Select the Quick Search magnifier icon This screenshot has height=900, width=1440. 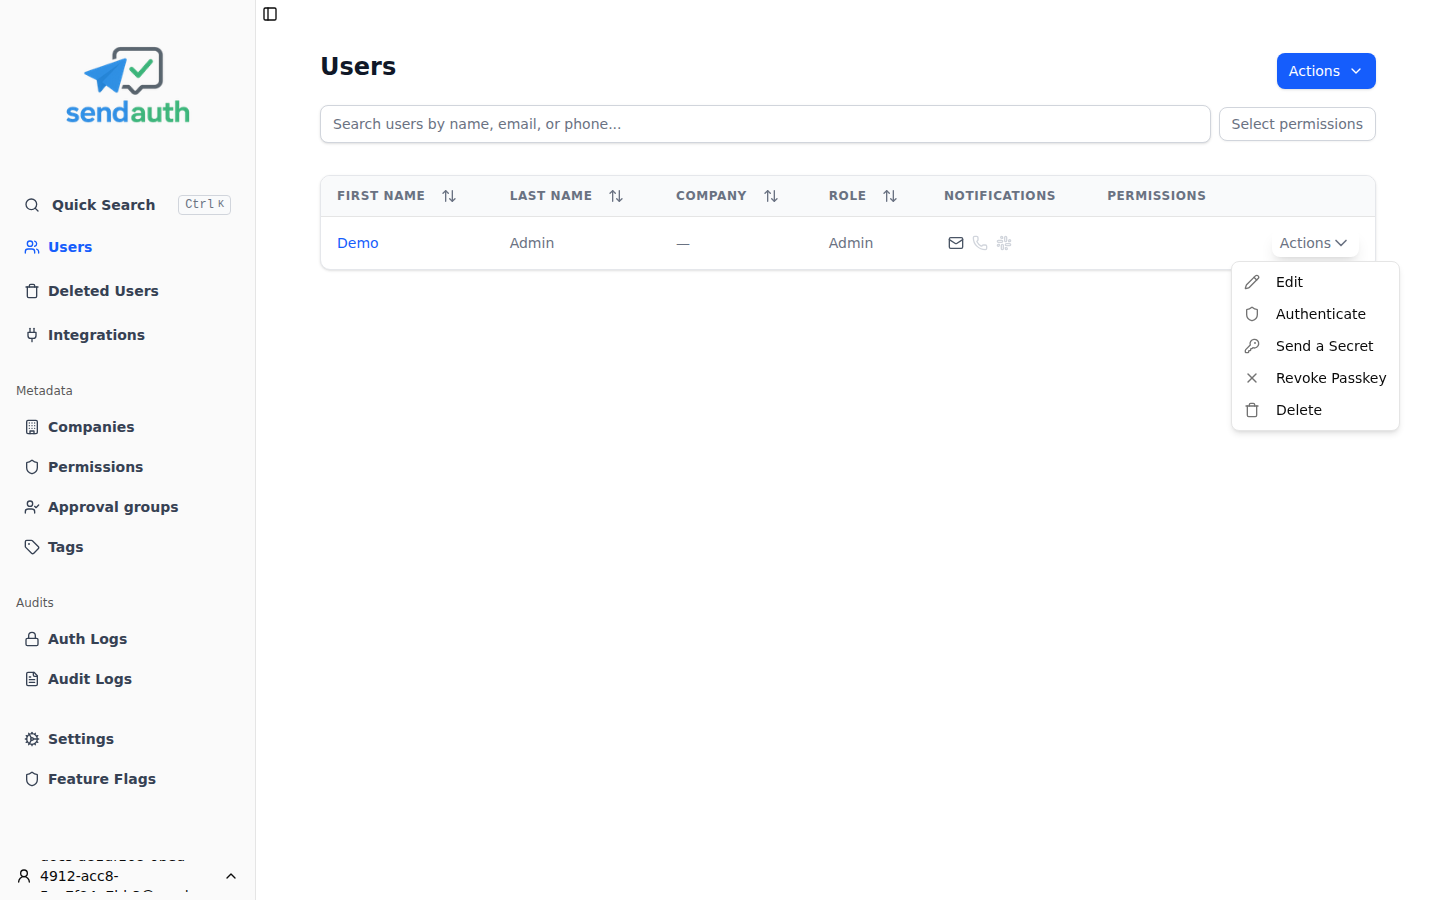32,204
